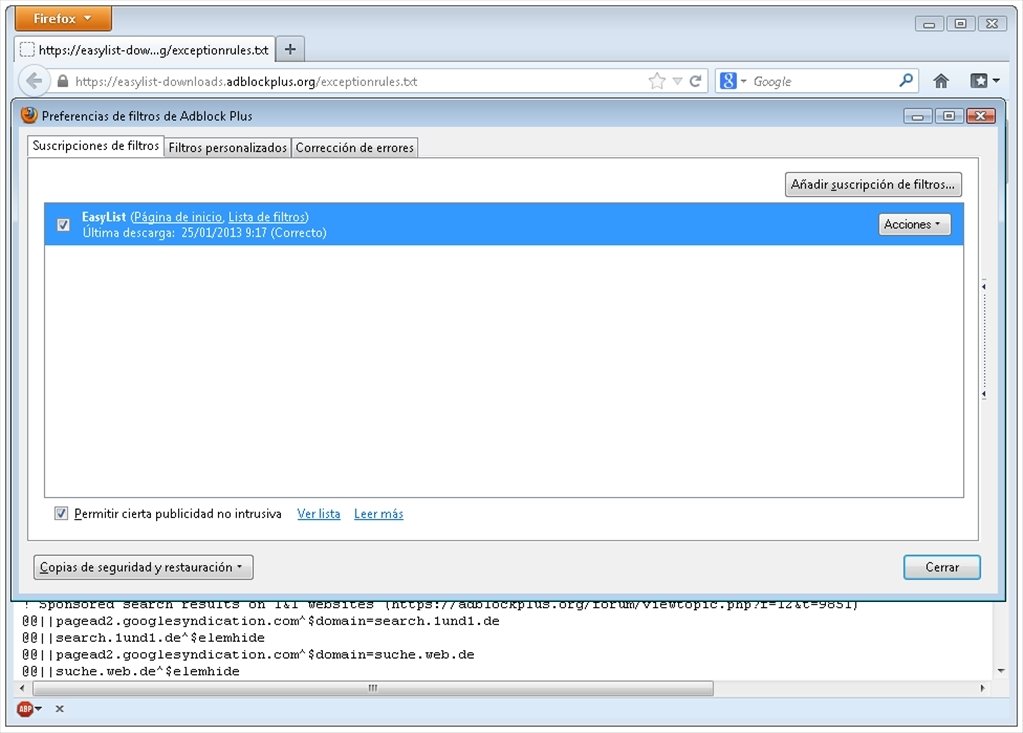The image size is (1023, 733).
Task: Select text line '@@||search.1und1.de^$elemhide'
Action: (x=144, y=638)
